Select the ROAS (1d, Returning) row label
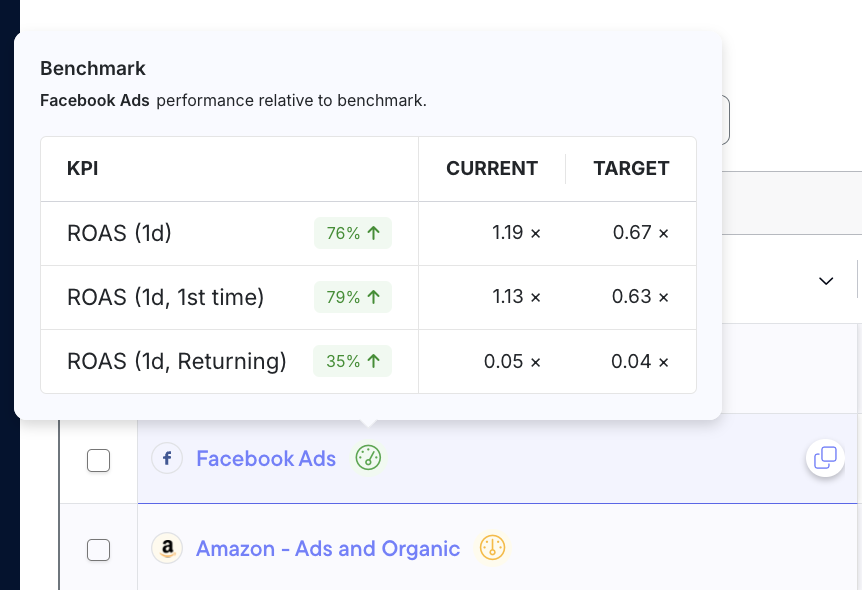Viewport: 862px width, 590px height. (176, 361)
